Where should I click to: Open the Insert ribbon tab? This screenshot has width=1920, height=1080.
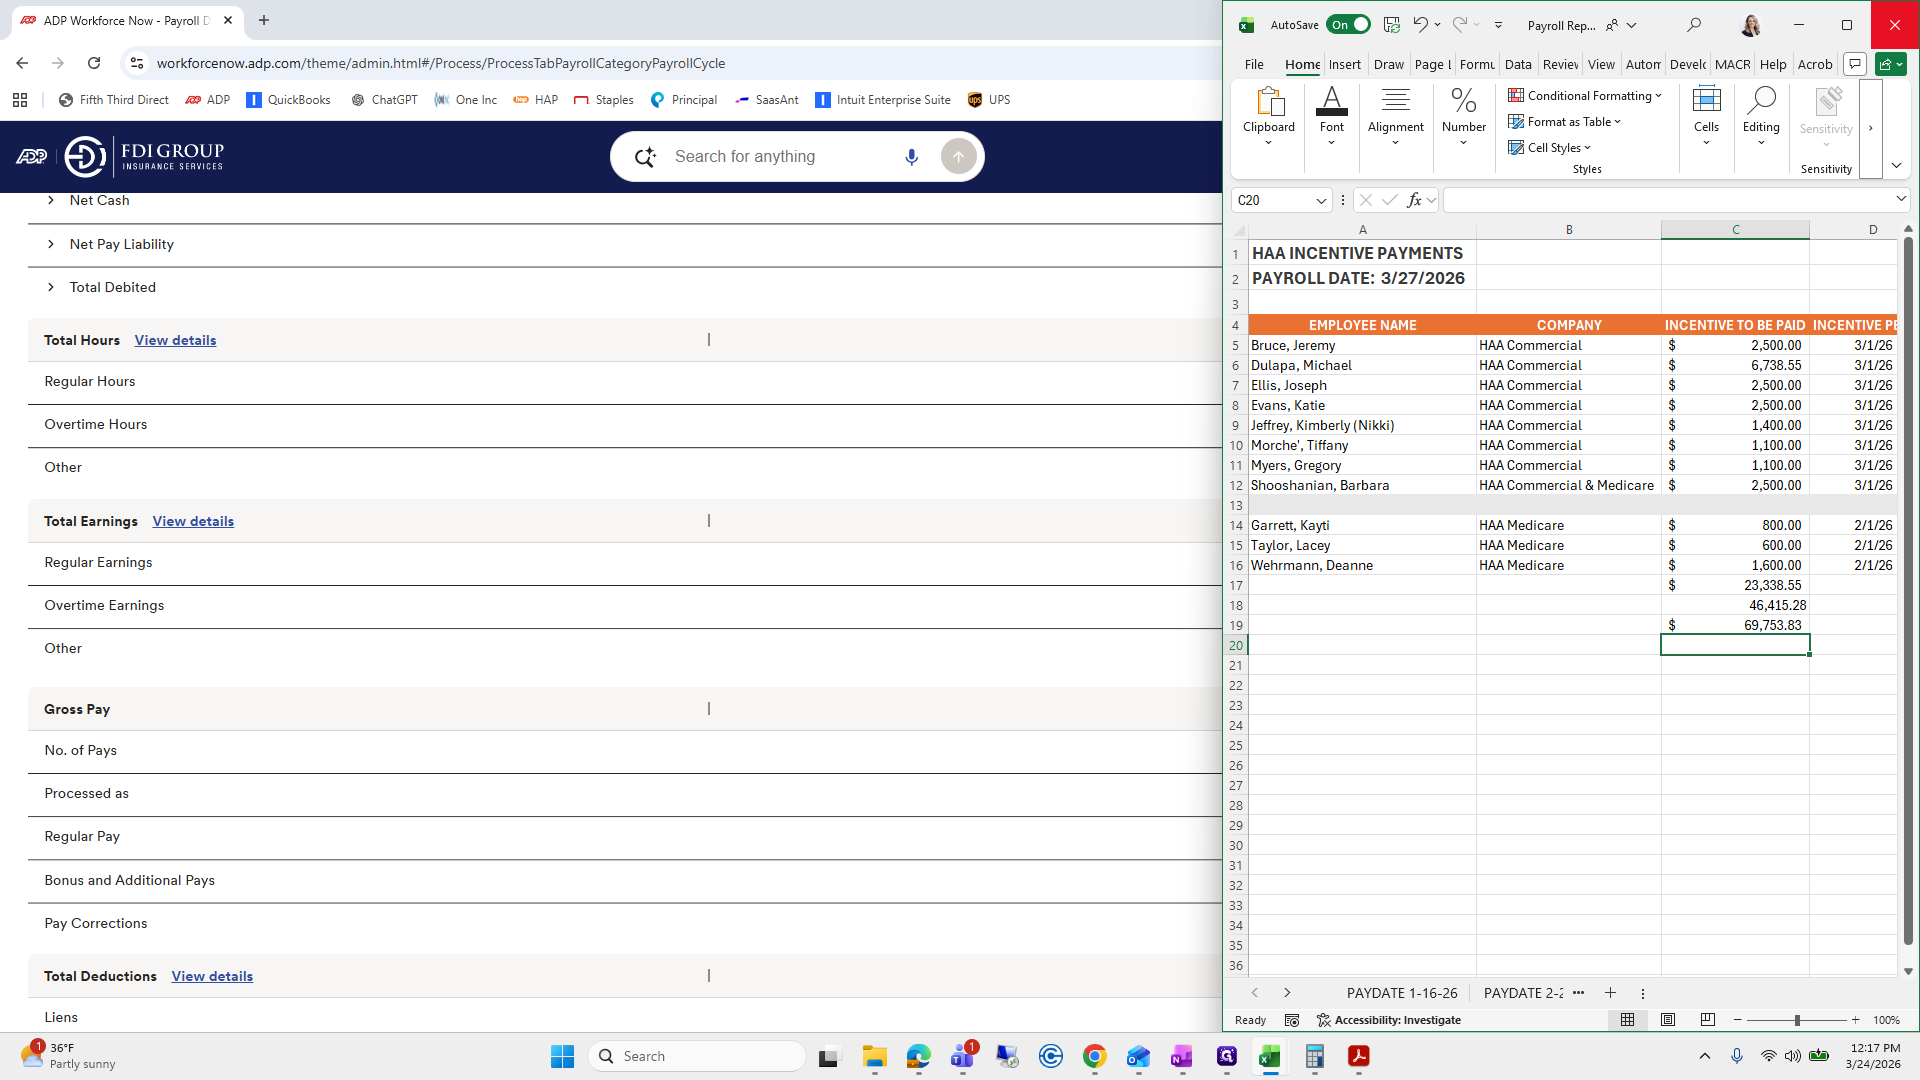click(x=1344, y=64)
